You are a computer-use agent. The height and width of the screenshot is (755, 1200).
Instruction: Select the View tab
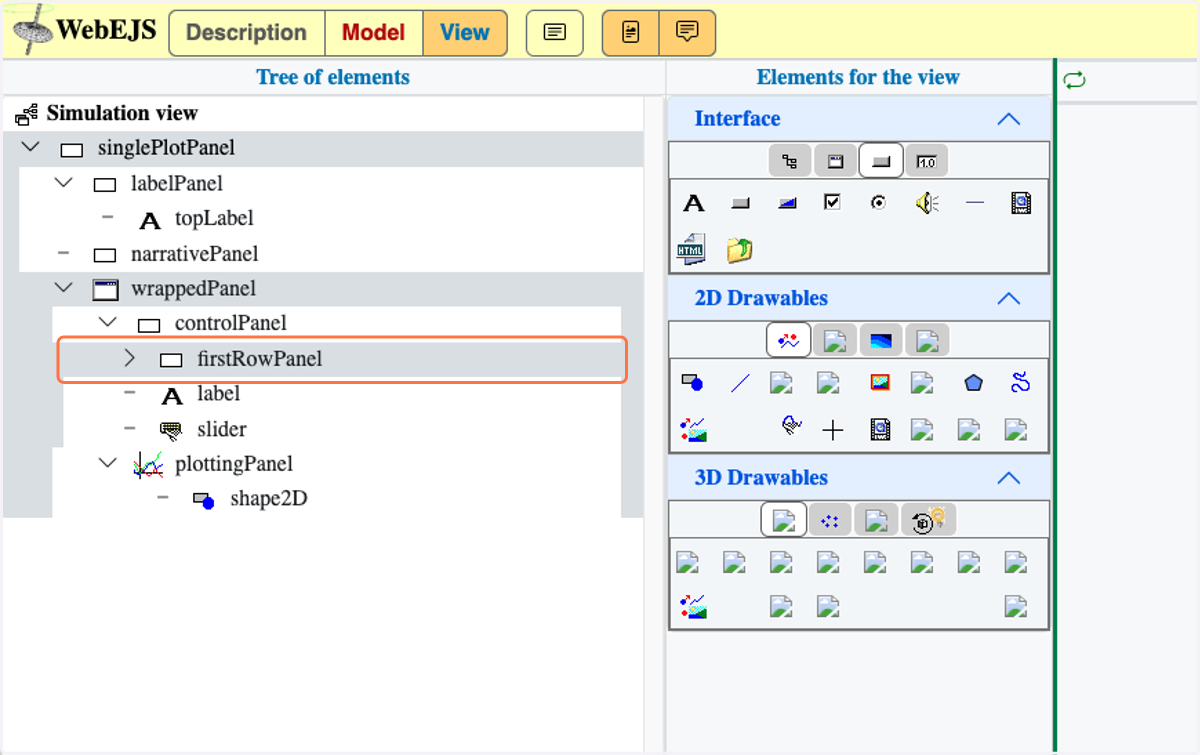click(x=465, y=32)
